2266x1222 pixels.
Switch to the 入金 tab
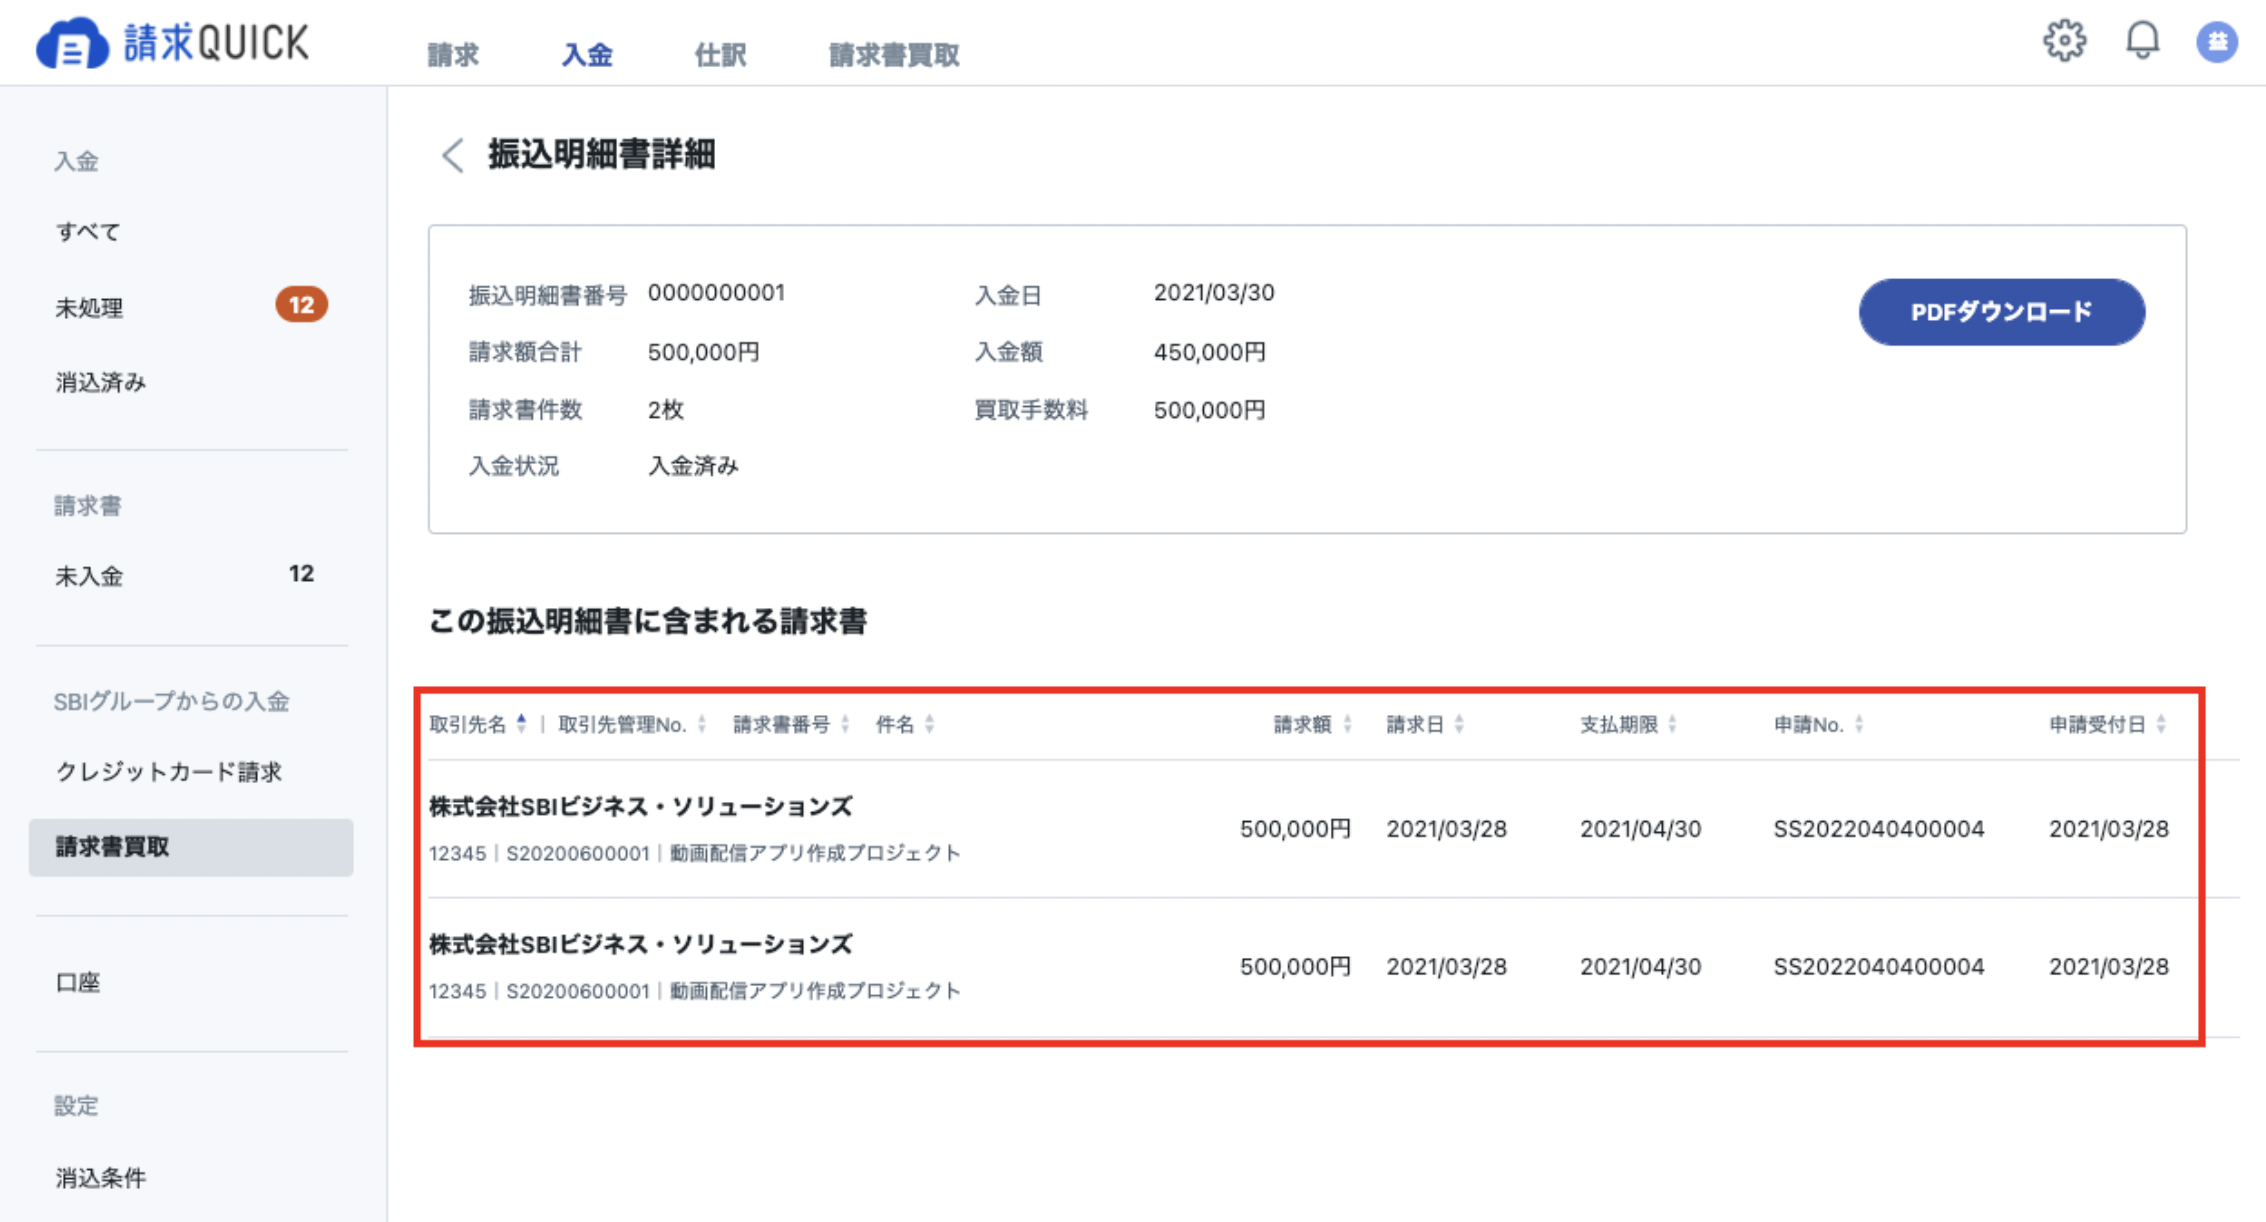point(587,55)
